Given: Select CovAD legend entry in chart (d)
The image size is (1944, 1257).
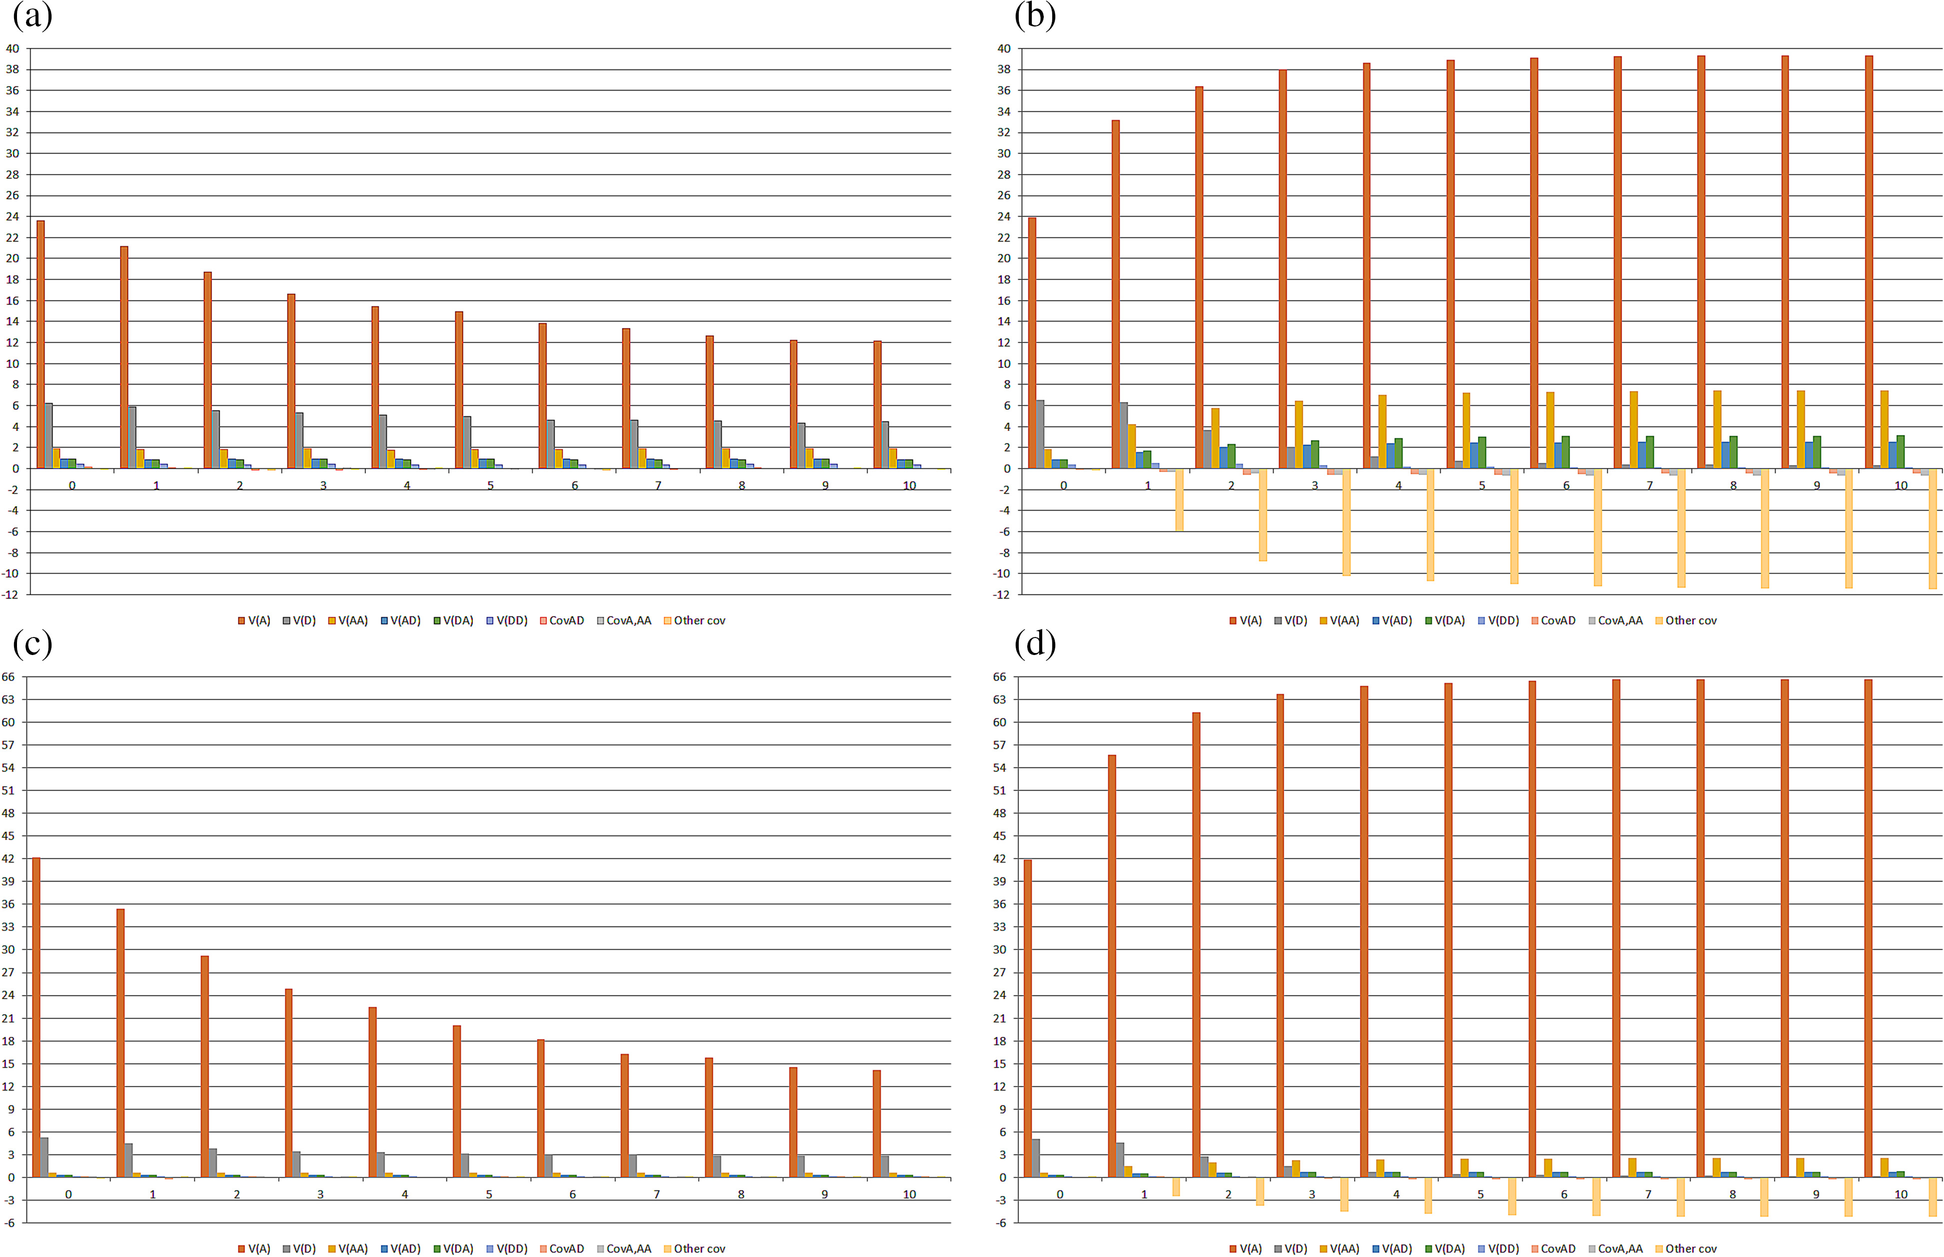Looking at the screenshot, I should 1553,1249.
